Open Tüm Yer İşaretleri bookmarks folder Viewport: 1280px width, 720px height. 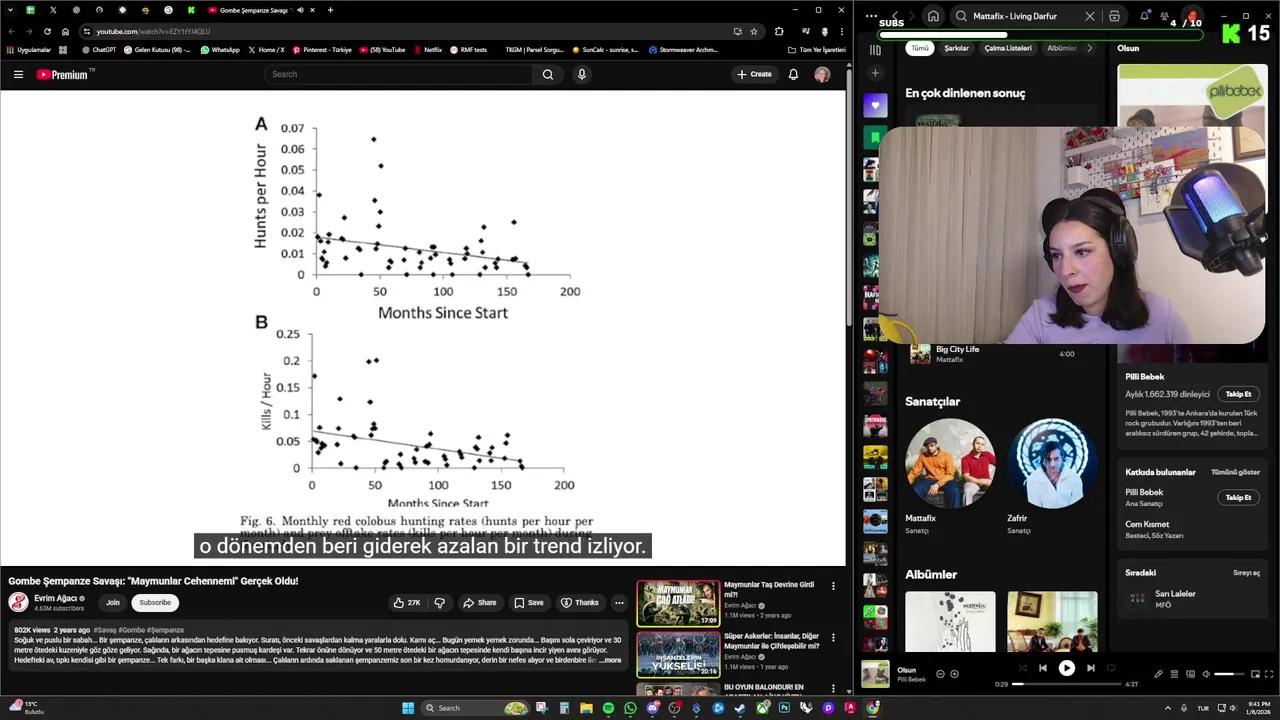[816, 49]
